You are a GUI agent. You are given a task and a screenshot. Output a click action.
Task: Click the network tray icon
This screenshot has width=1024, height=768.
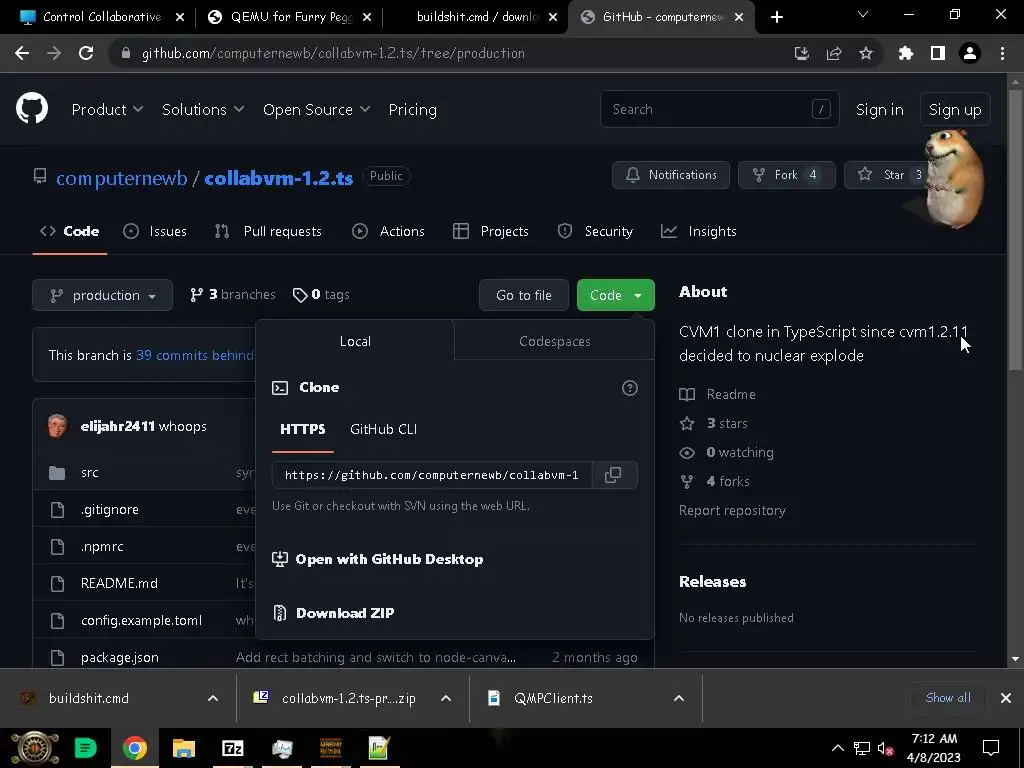pyautogui.click(x=861, y=748)
